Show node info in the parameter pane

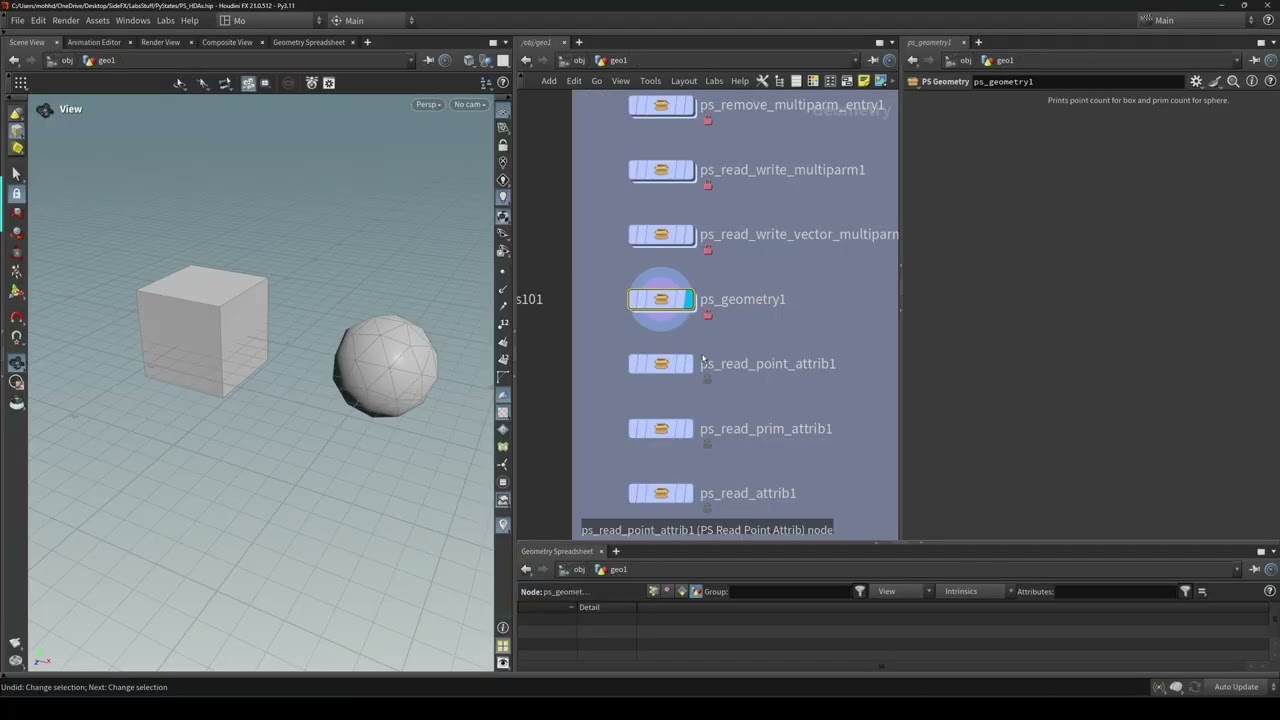(x=1251, y=81)
